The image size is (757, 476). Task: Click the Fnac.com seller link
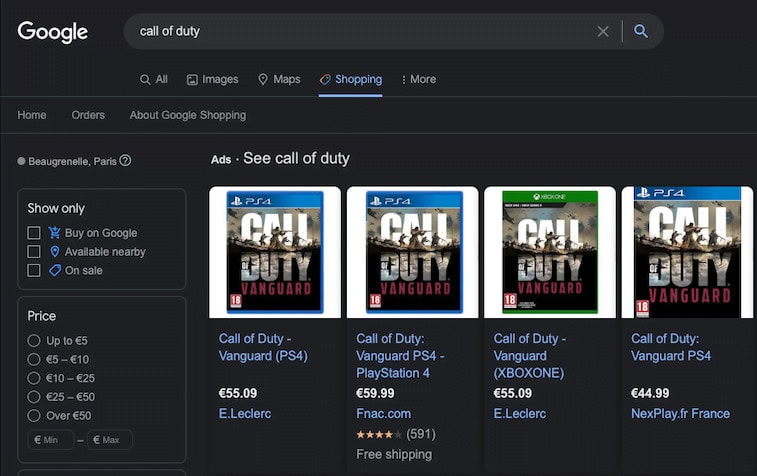coord(383,414)
